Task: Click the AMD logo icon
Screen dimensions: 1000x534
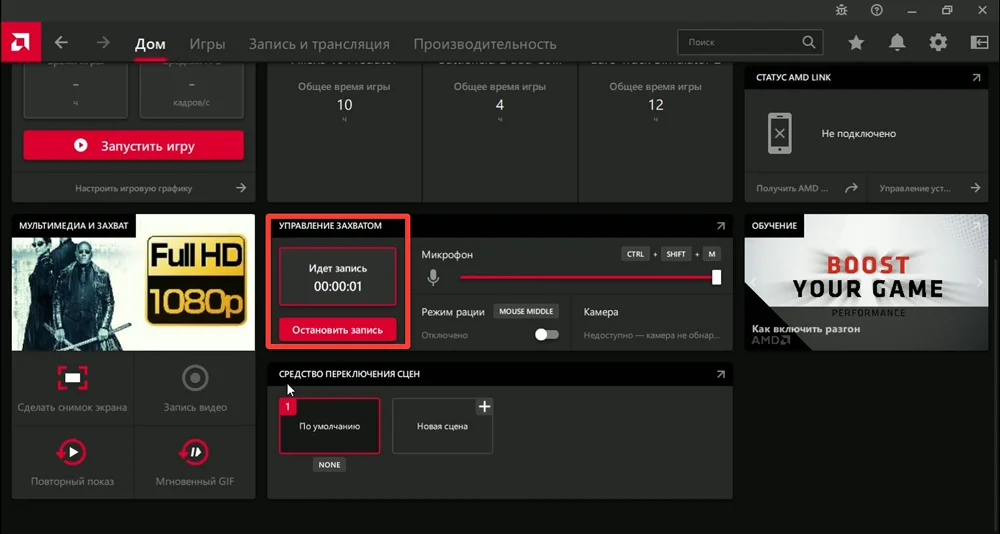Action: tap(19, 43)
